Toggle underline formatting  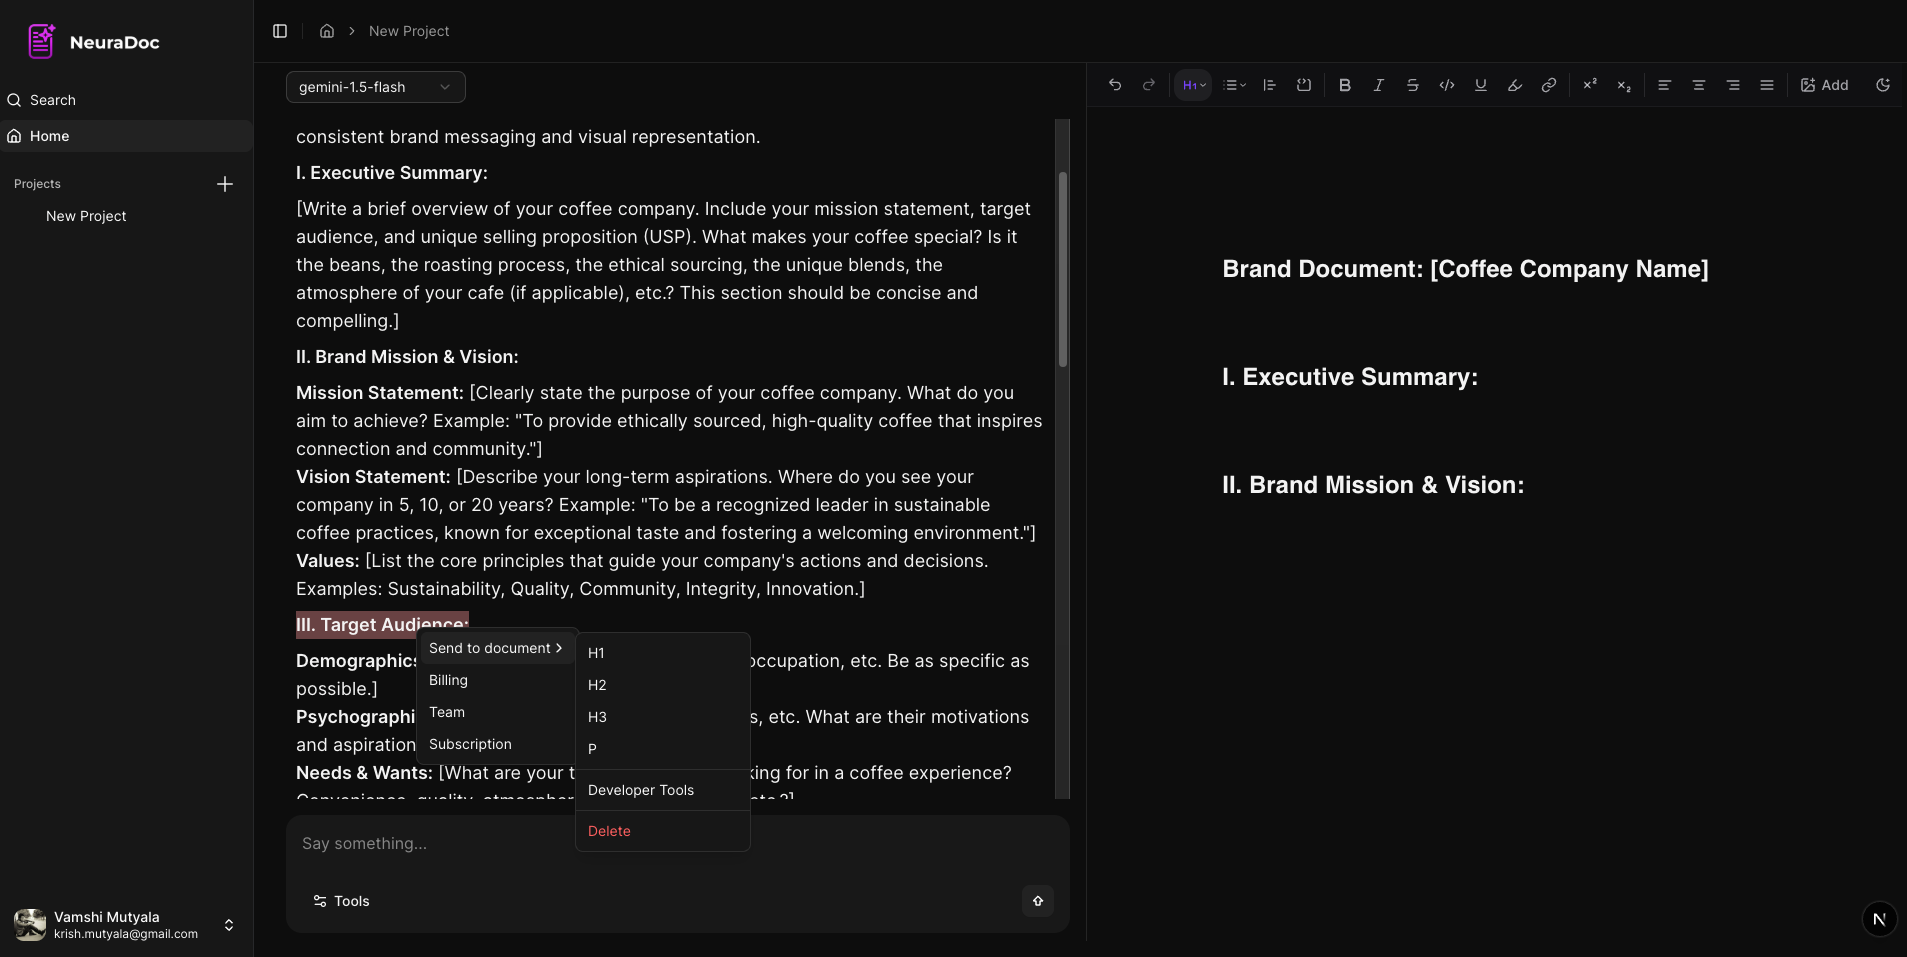1481,85
